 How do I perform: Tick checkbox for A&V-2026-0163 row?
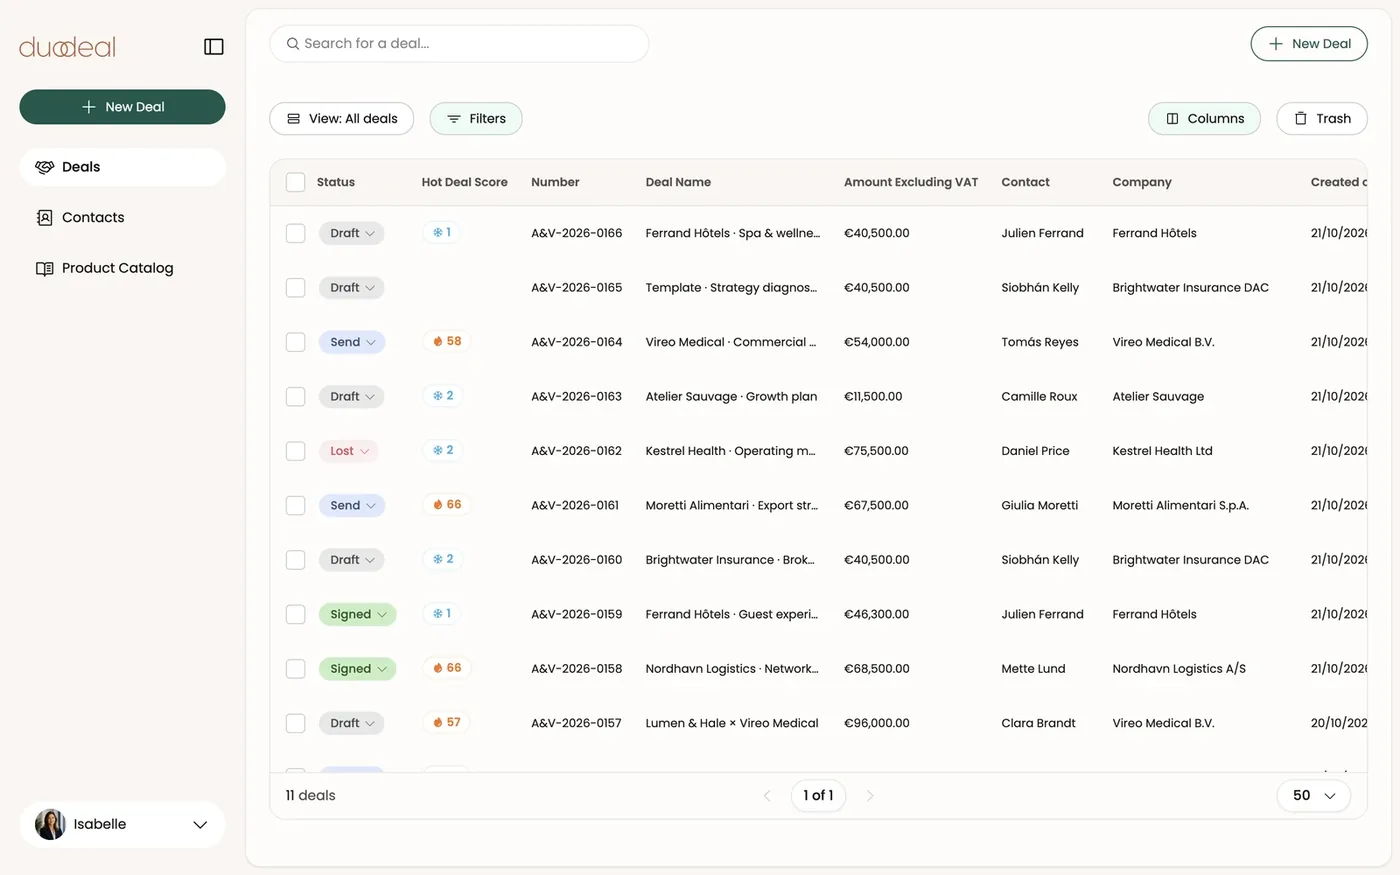pos(295,397)
